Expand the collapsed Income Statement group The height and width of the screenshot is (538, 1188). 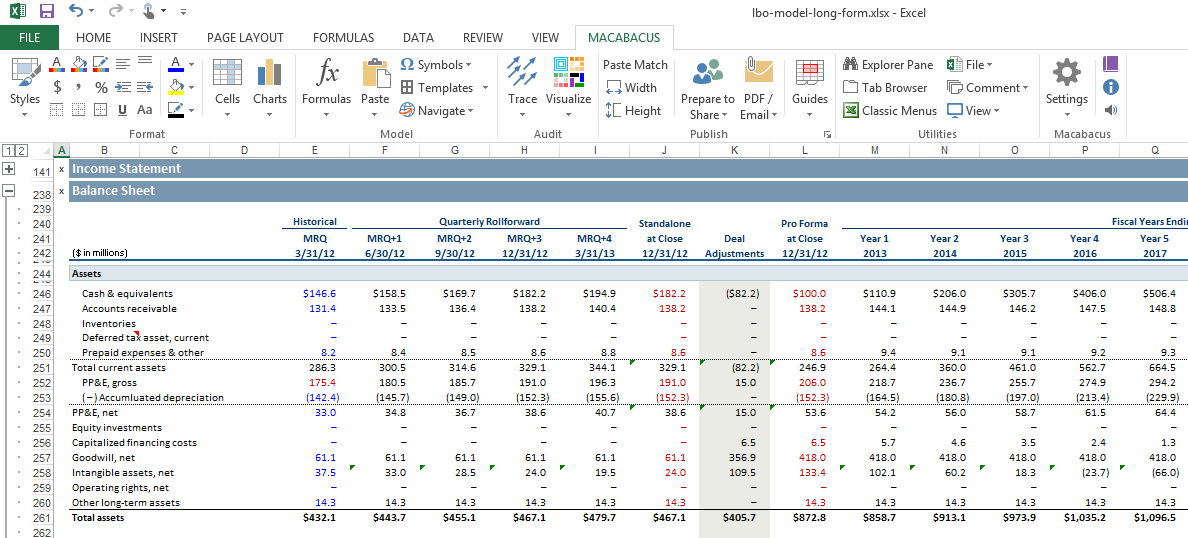[x=9, y=169]
